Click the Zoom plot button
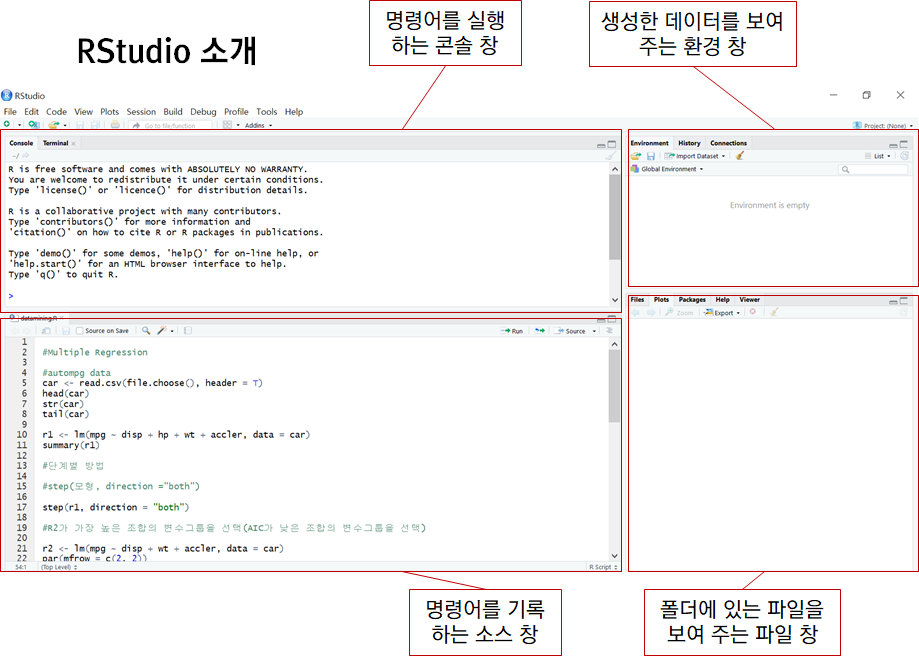 (x=679, y=312)
